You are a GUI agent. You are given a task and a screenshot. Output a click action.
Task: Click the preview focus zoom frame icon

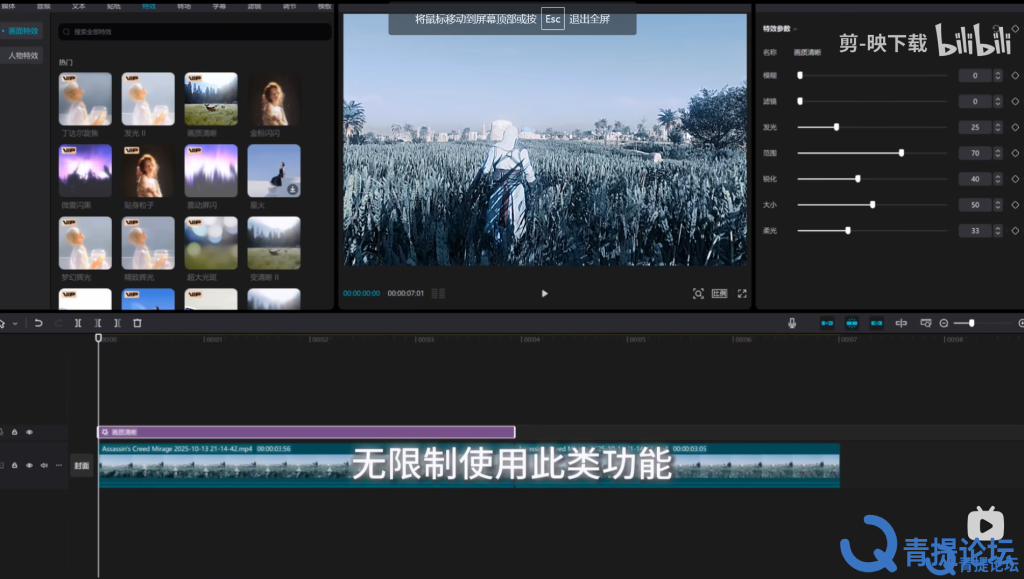(698, 294)
